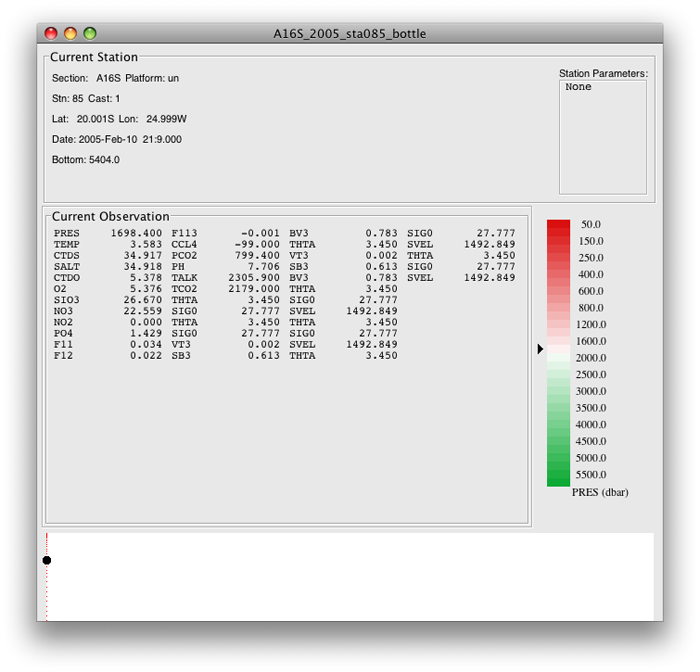
Task: Click the 250.0 color bar label
Action: click(591, 258)
